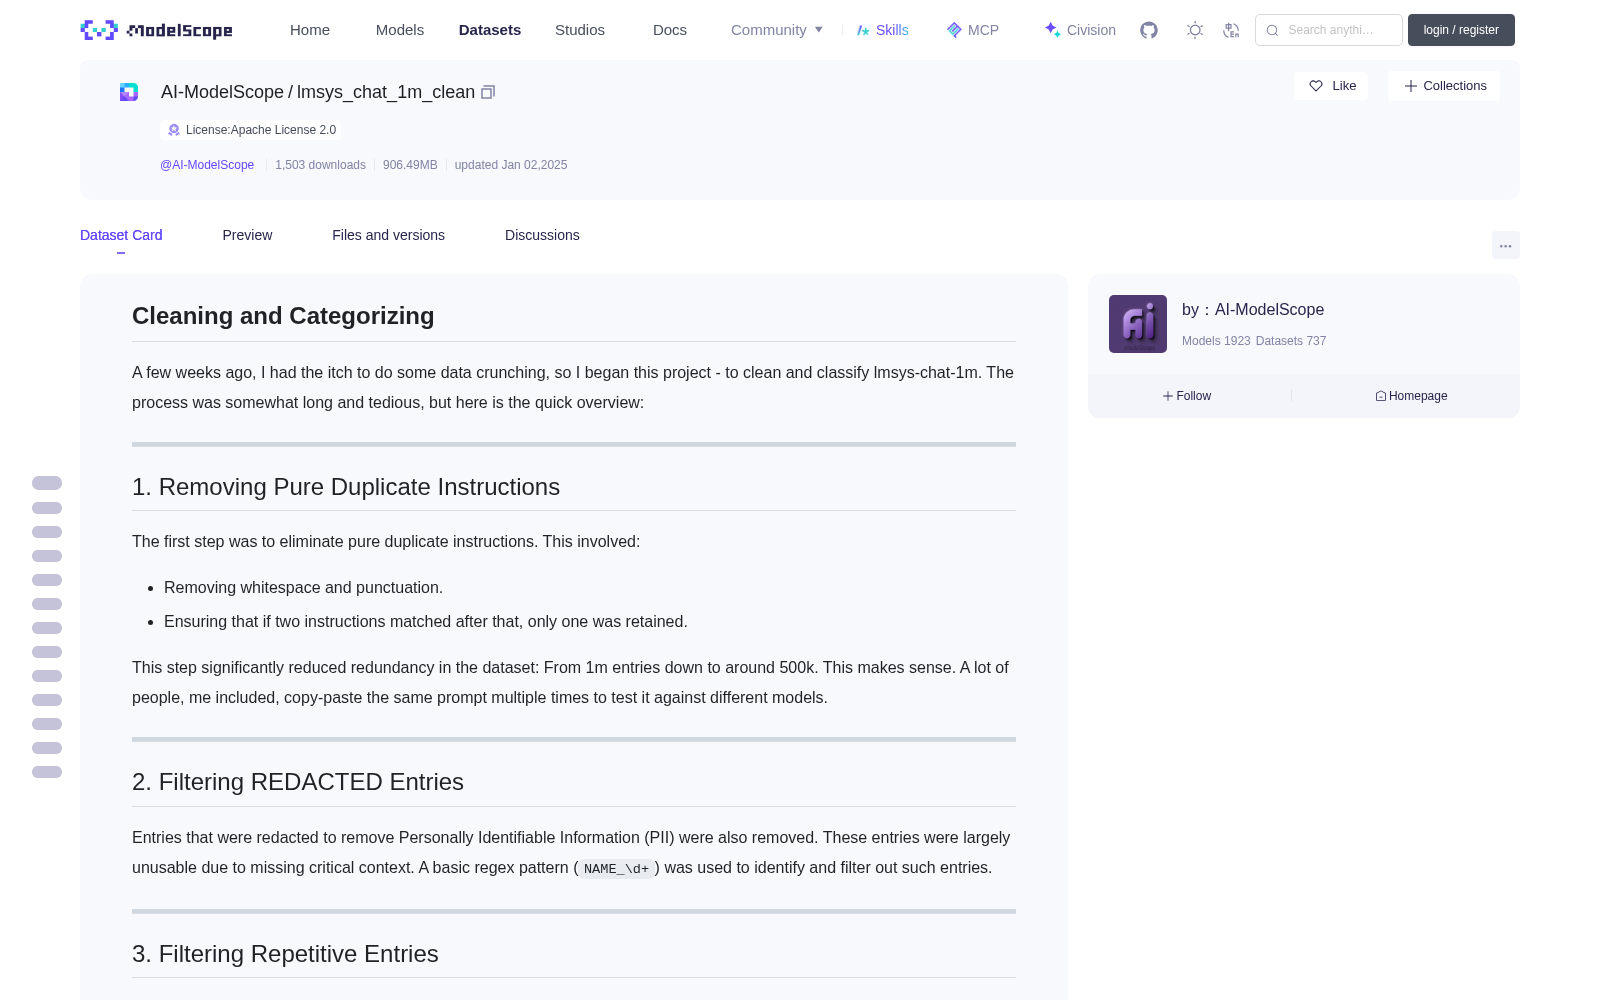Open the Skills nav item
1600x1000 pixels.
882,30
